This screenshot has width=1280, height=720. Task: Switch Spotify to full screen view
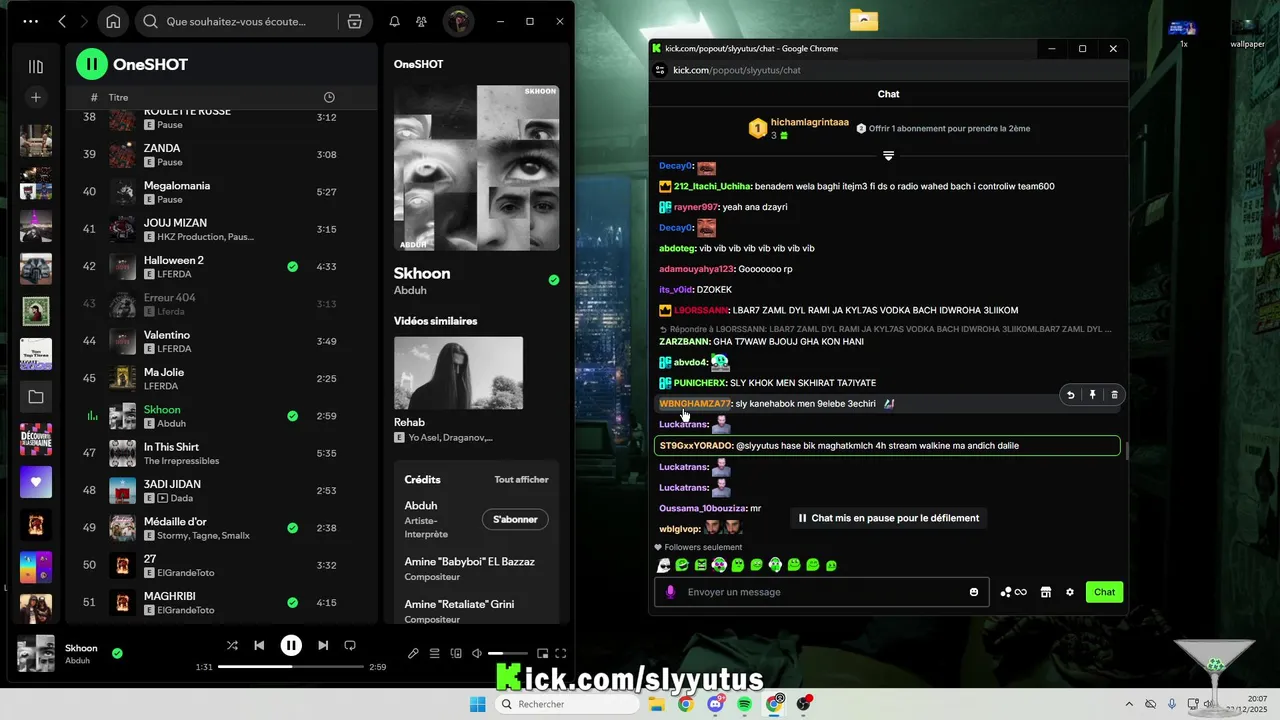(561, 654)
